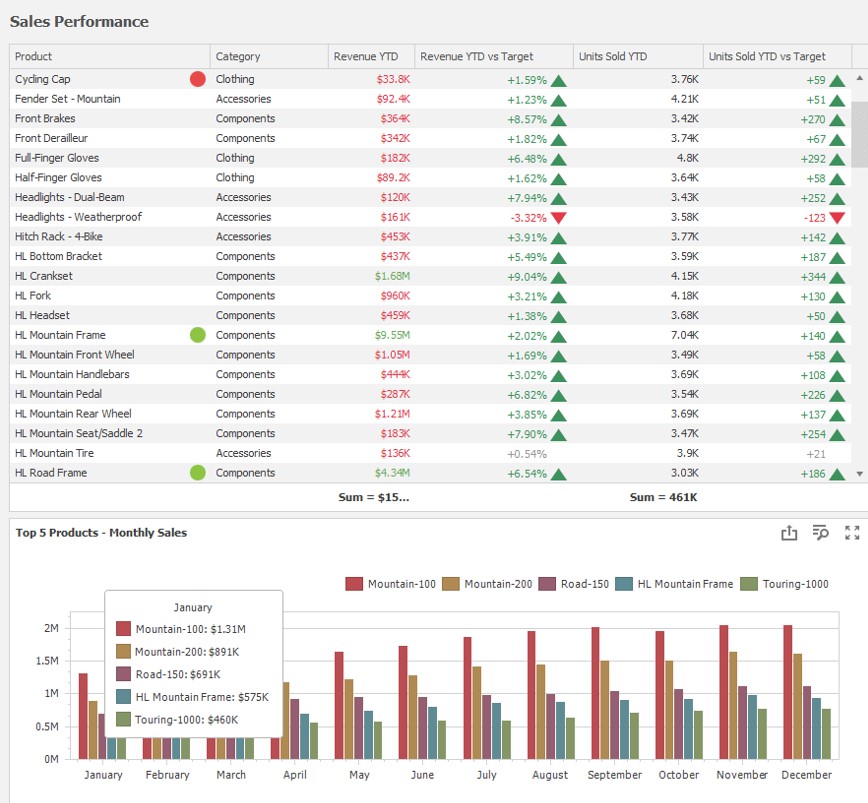
Task: Click the green indicator dot beside HL Road Frame
Action: coord(197,473)
